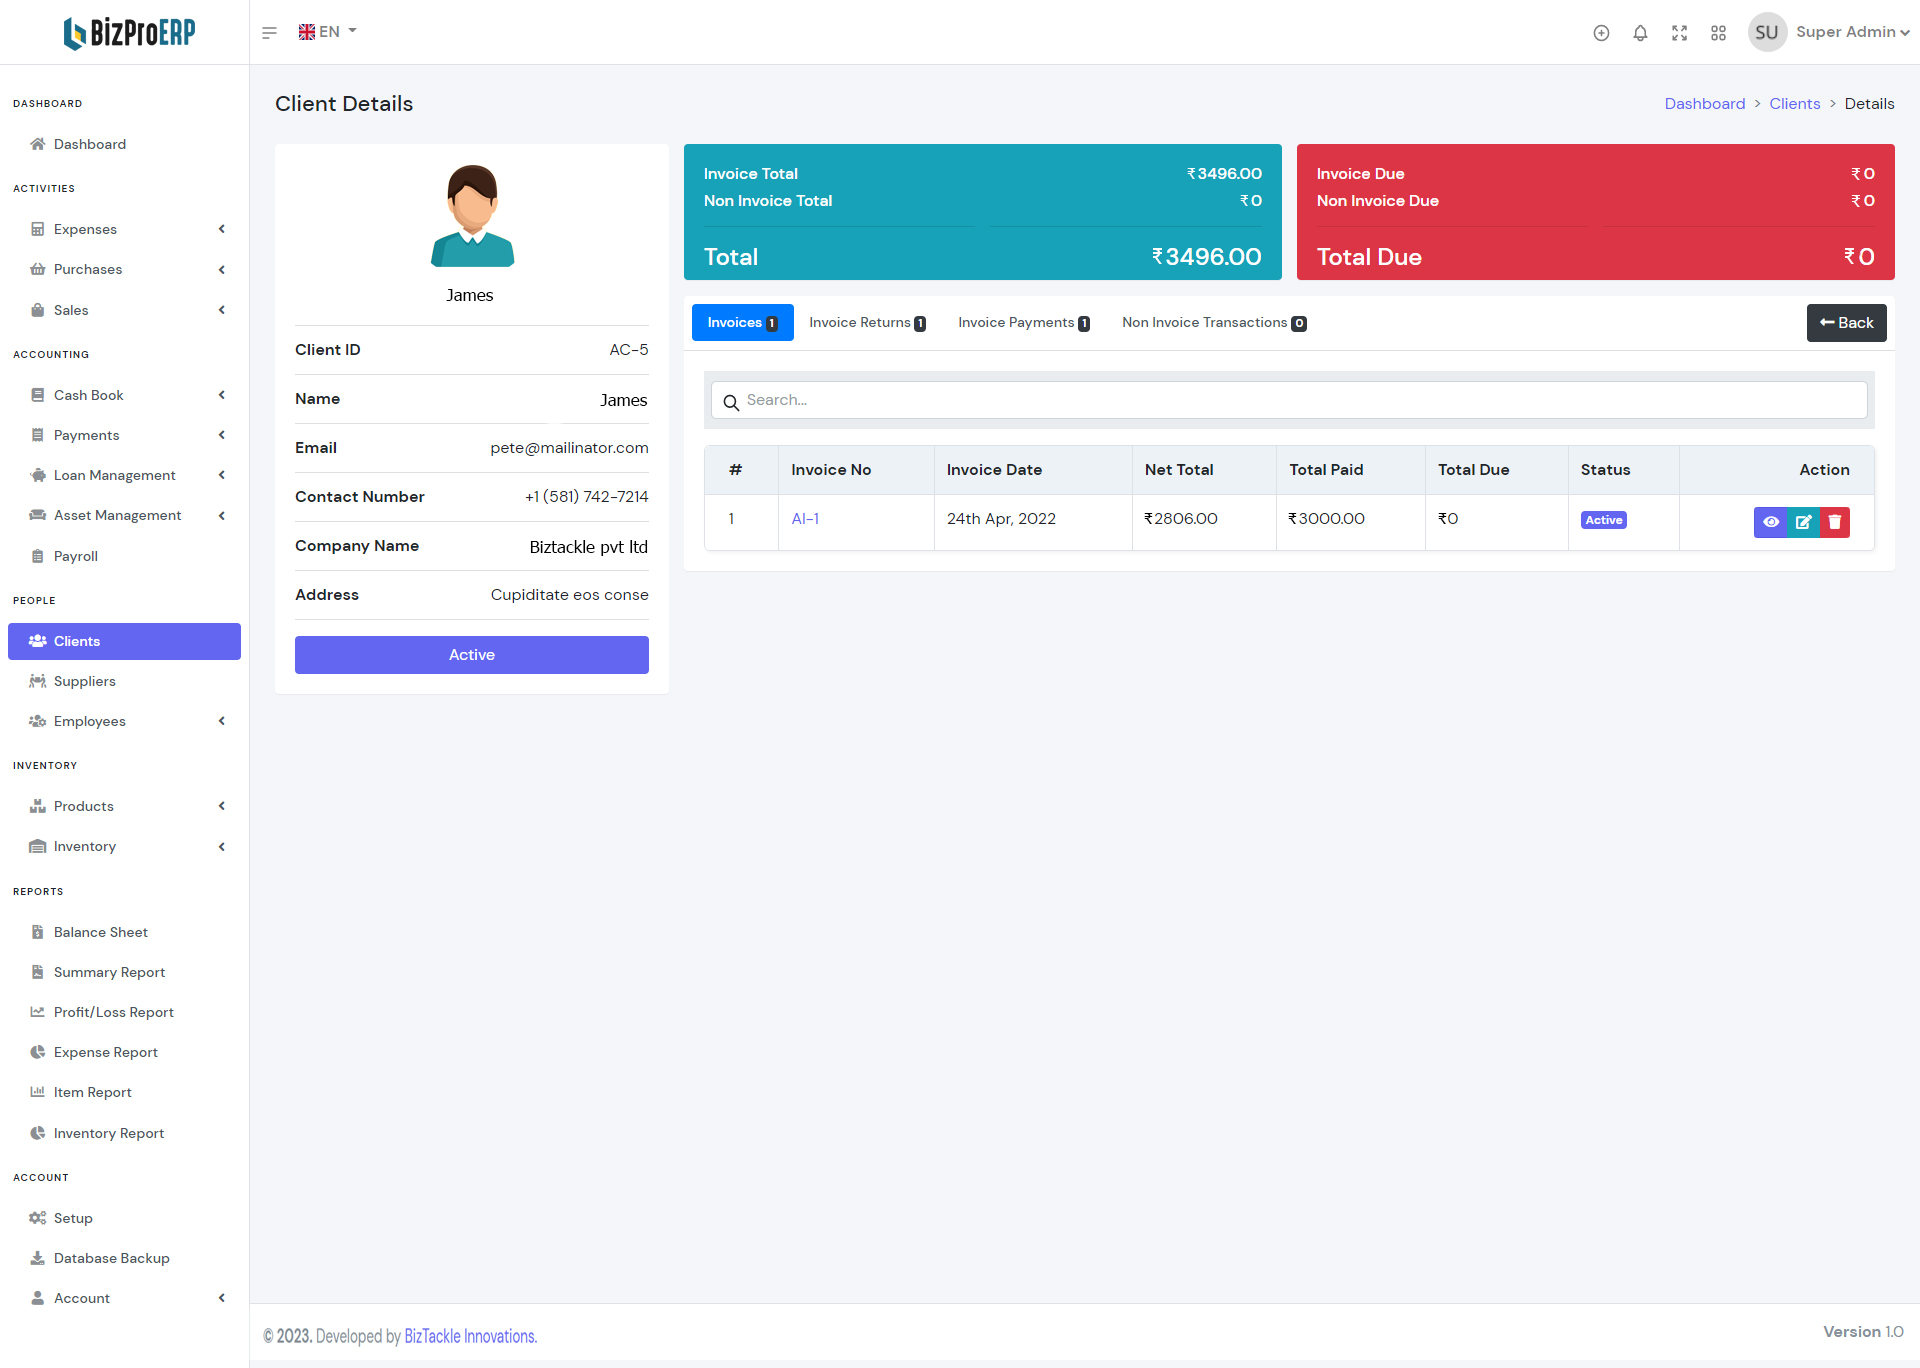This screenshot has height=1368, width=1920.
Task: Switch to the Invoice Returns tab
Action: coord(866,323)
